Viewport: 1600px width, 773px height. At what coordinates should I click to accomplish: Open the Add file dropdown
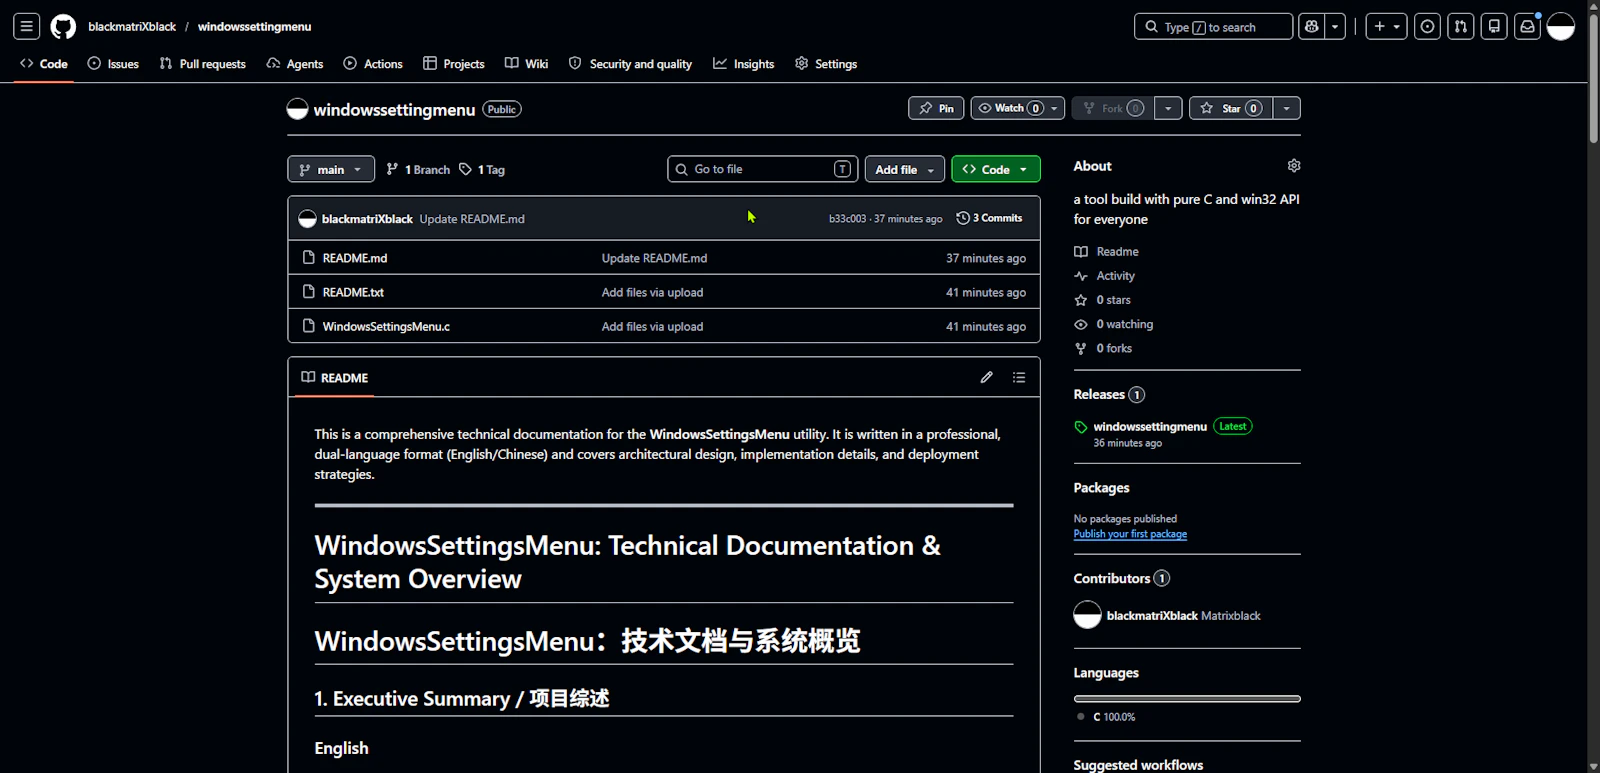905,169
